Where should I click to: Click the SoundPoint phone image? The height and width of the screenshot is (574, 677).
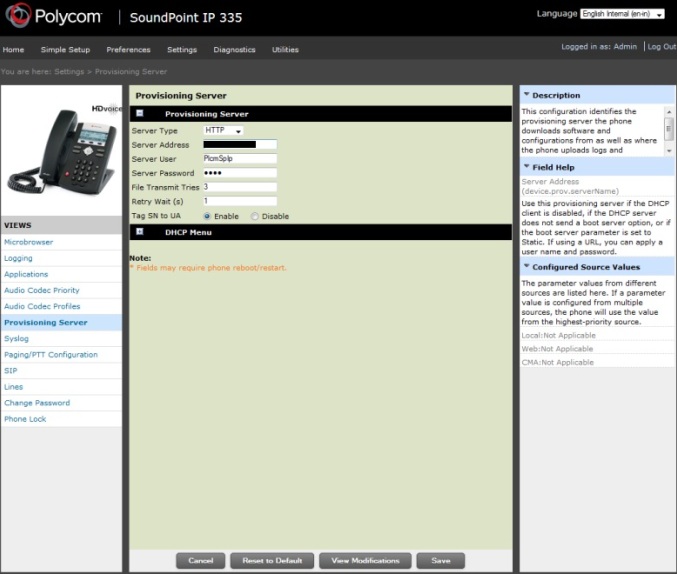(x=61, y=151)
